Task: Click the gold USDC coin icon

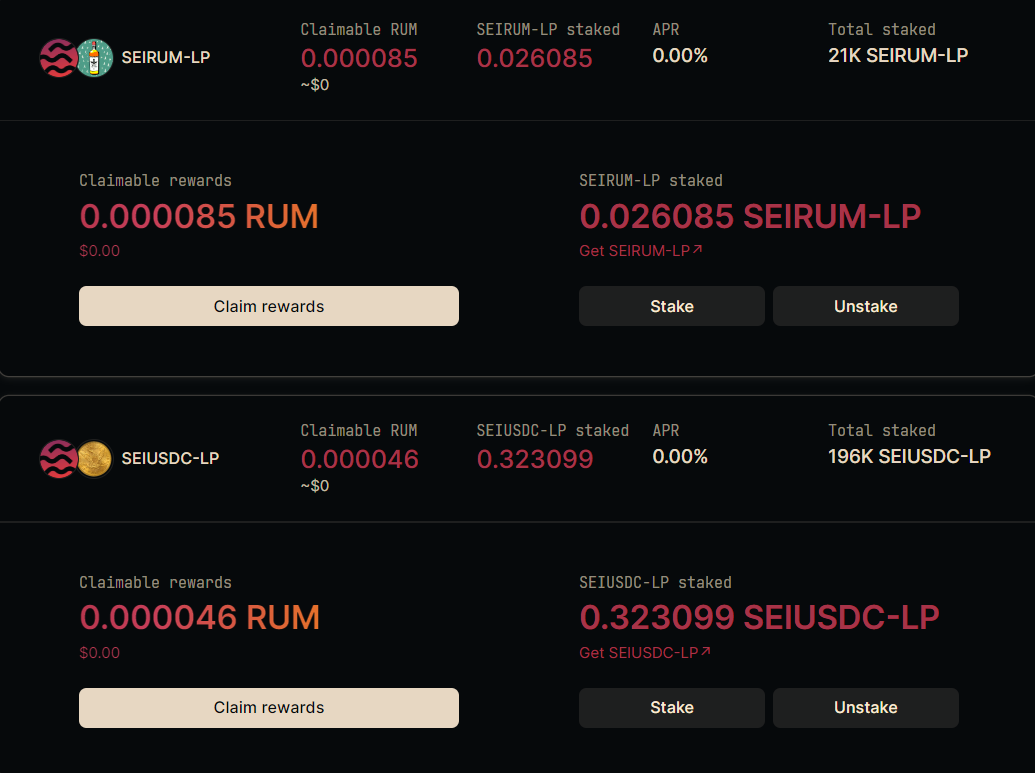Action: click(94, 459)
